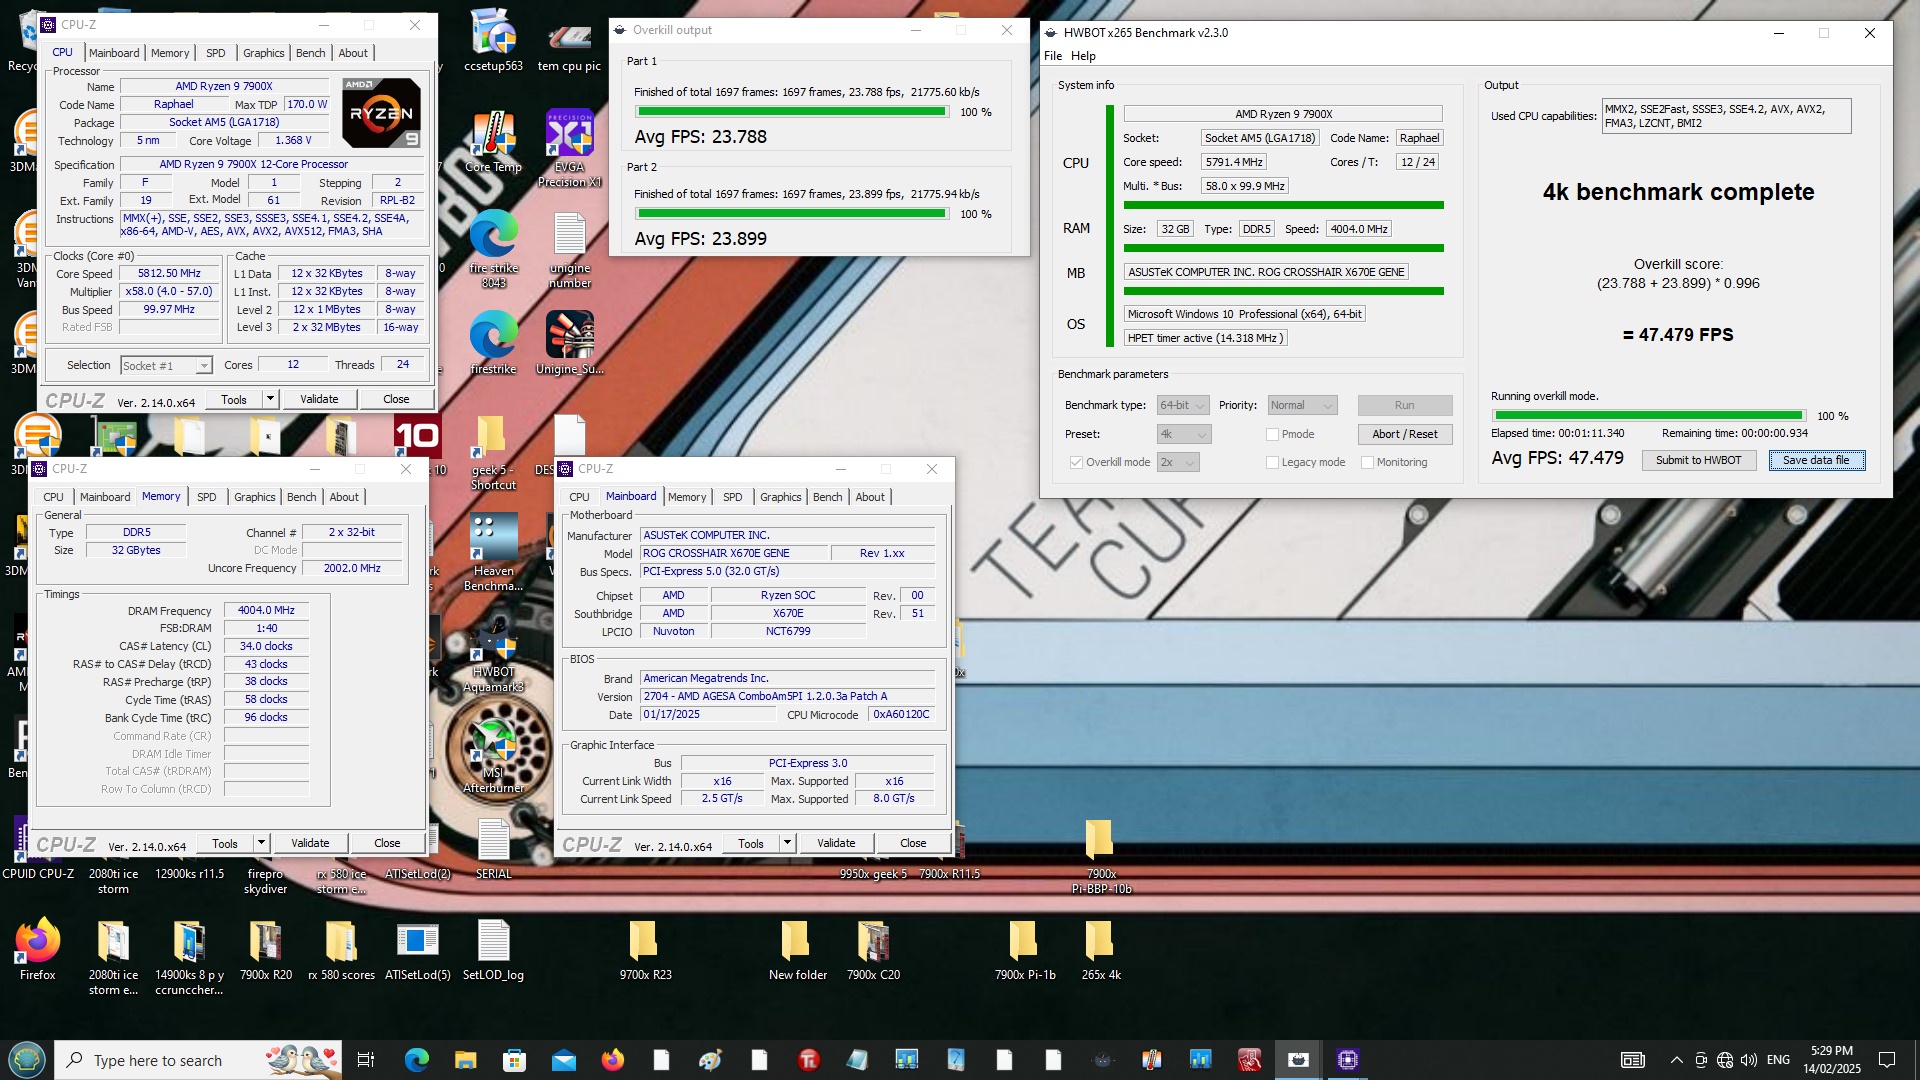The width and height of the screenshot is (1920, 1080).
Task: Open ccsetup563 installer icon
Action: point(493,41)
